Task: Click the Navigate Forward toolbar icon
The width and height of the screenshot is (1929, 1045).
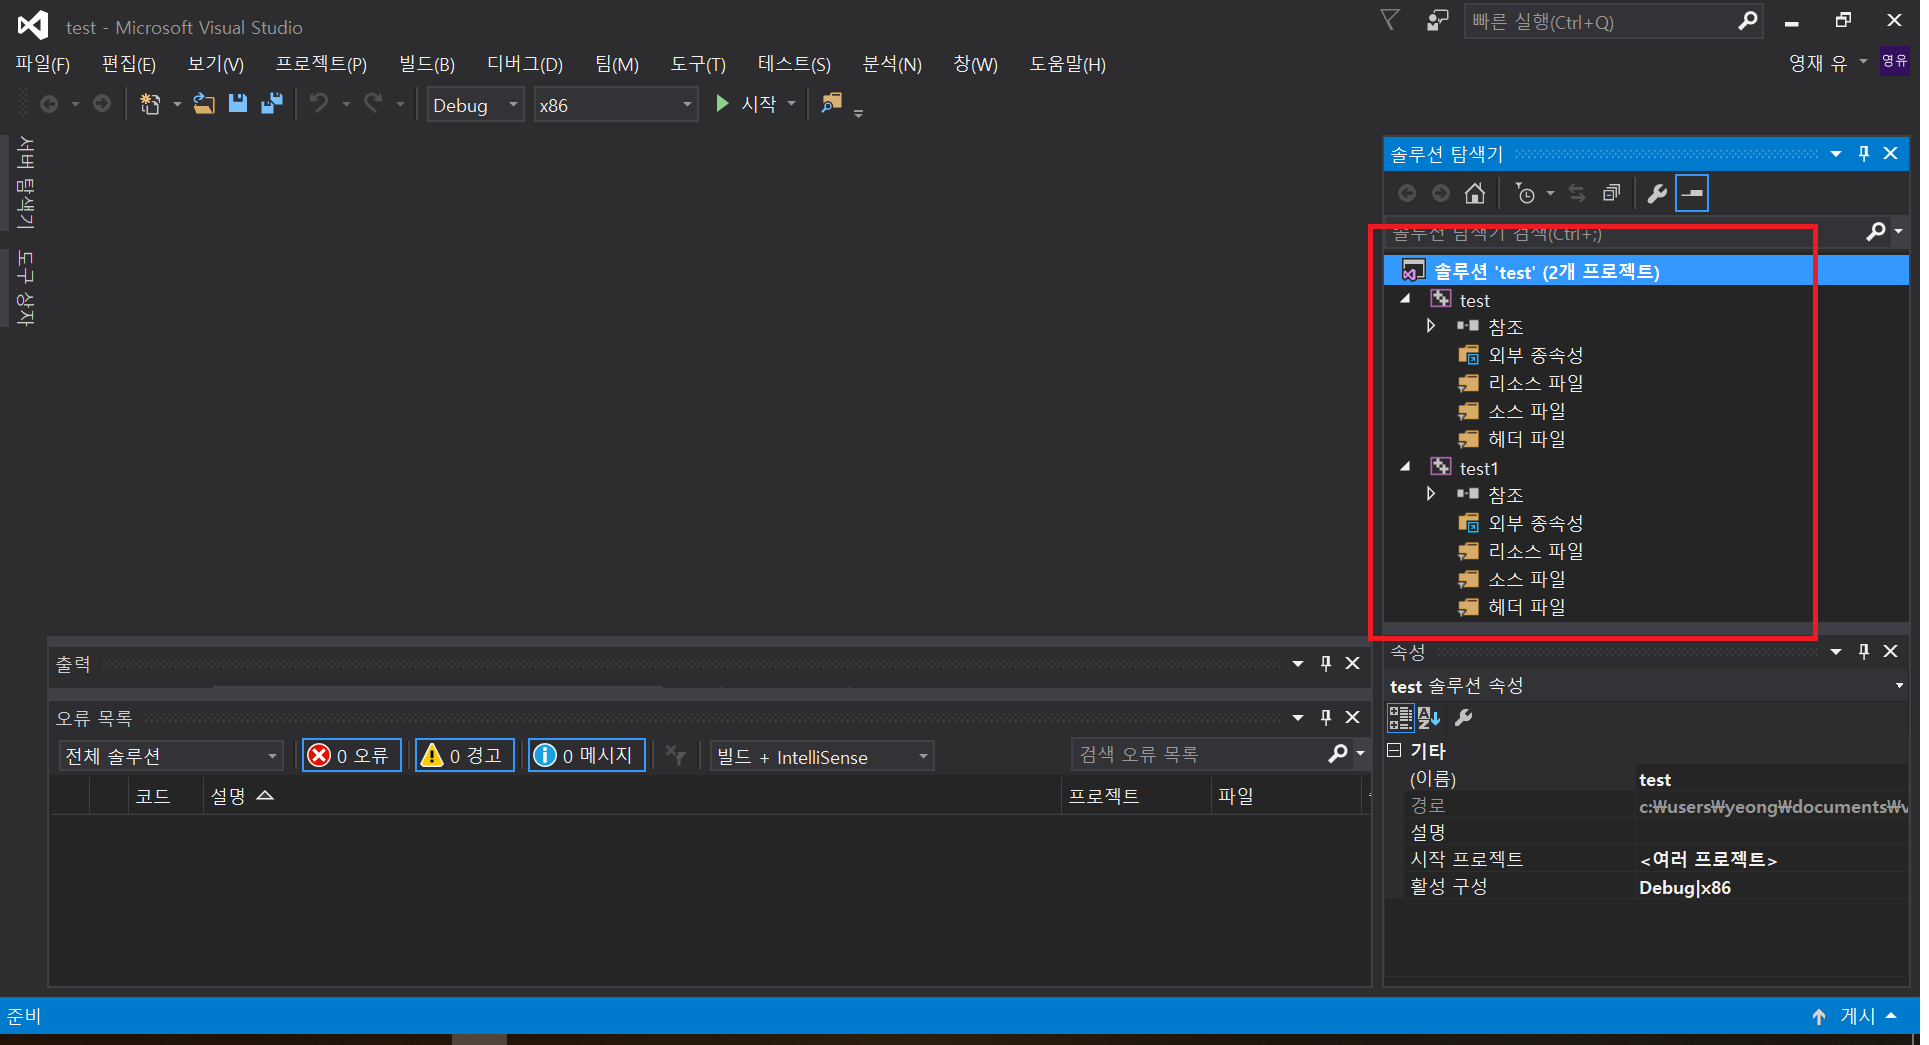Action: pyautogui.click(x=102, y=104)
